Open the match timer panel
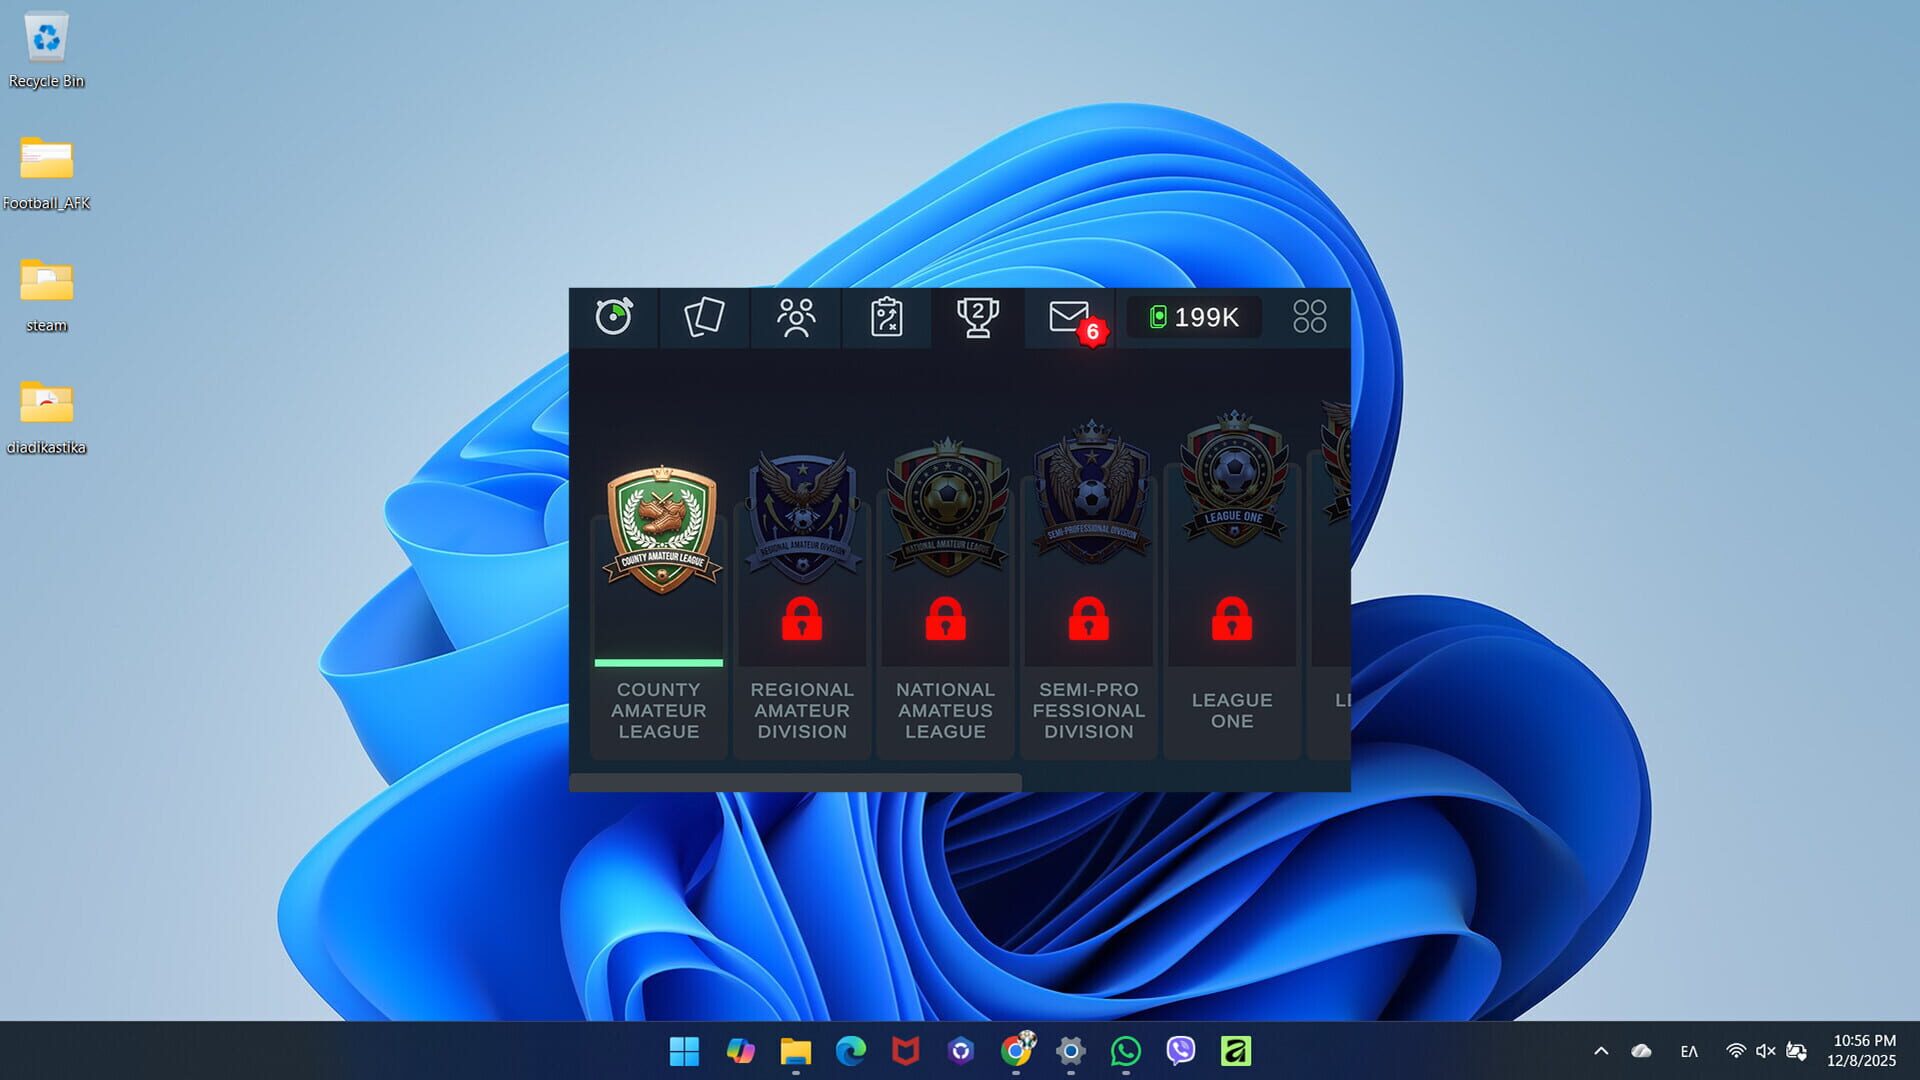This screenshot has height=1080, width=1920. pyautogui.click(x=614, y=318)
